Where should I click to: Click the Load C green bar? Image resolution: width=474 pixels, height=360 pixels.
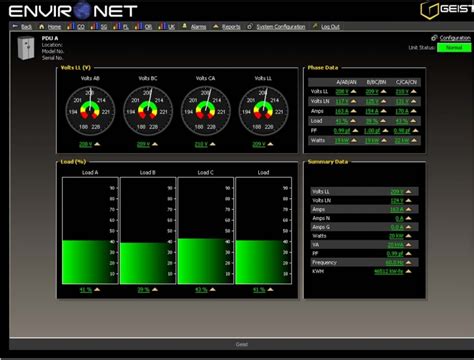pos(205,261)
